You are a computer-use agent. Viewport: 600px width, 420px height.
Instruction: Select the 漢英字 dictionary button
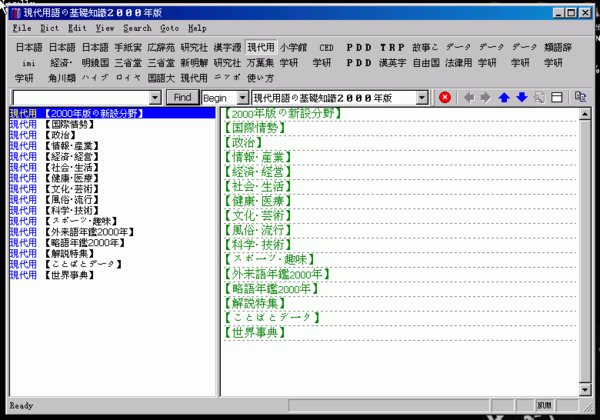(392, 63)
